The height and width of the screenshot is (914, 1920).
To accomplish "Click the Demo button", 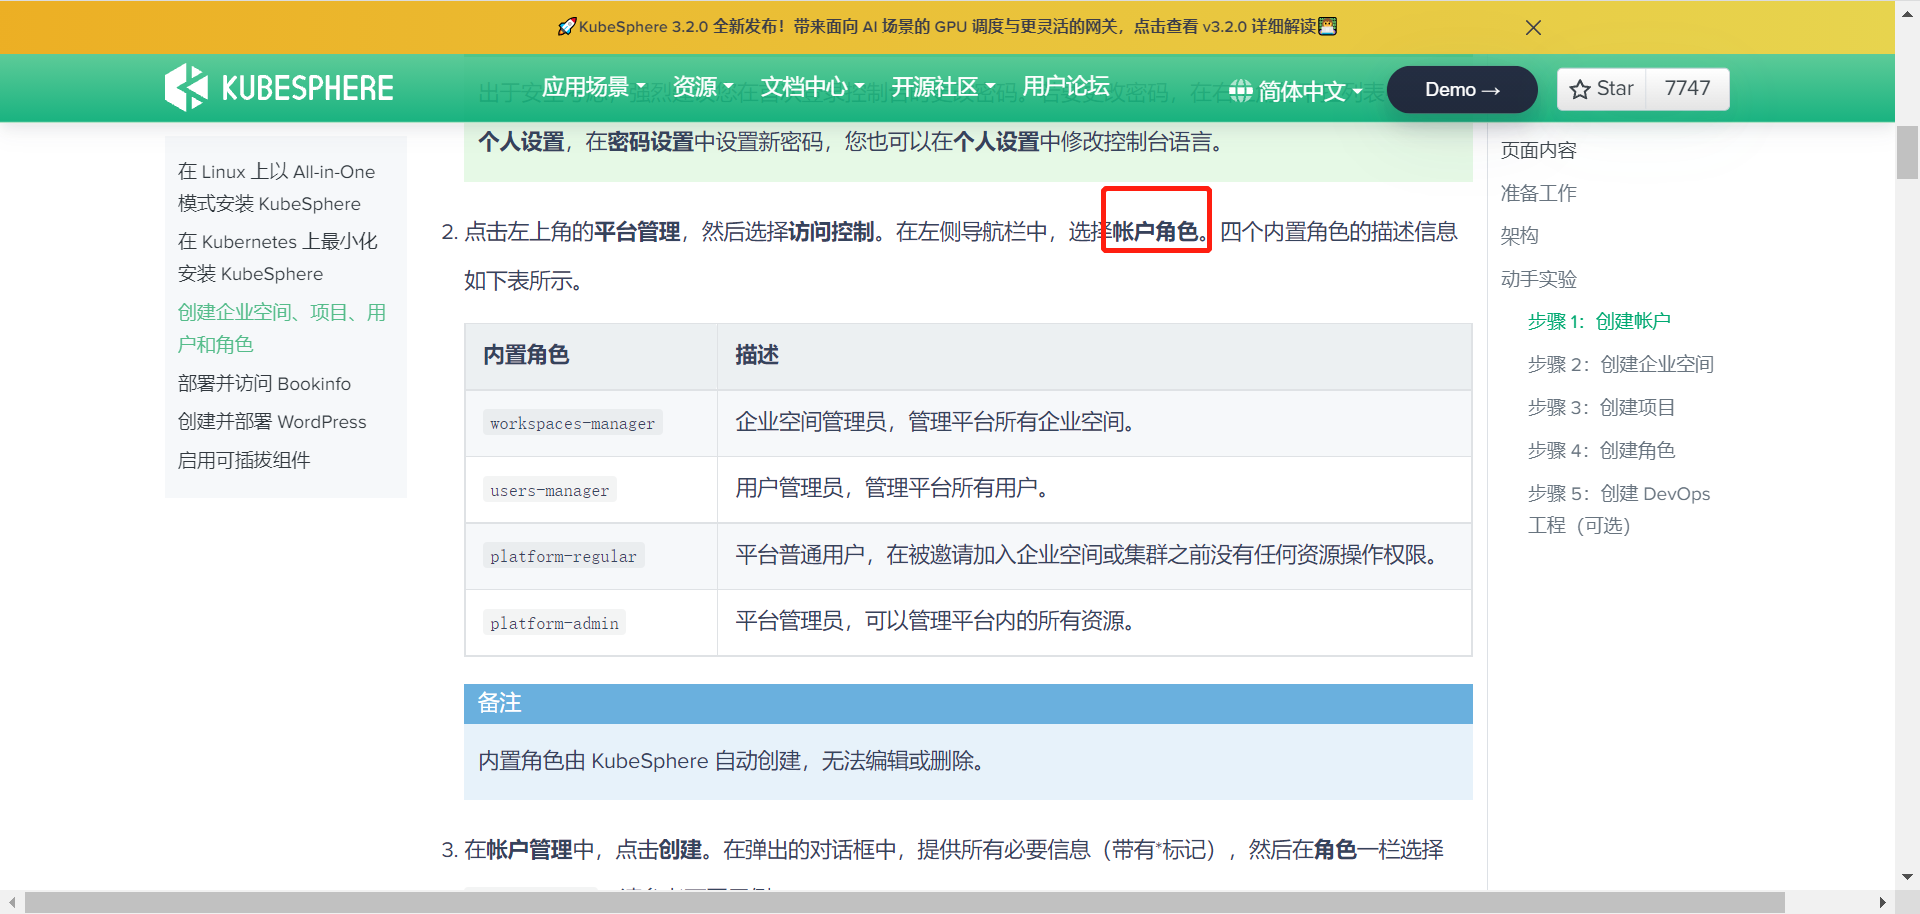I will tap(1462, 89).
